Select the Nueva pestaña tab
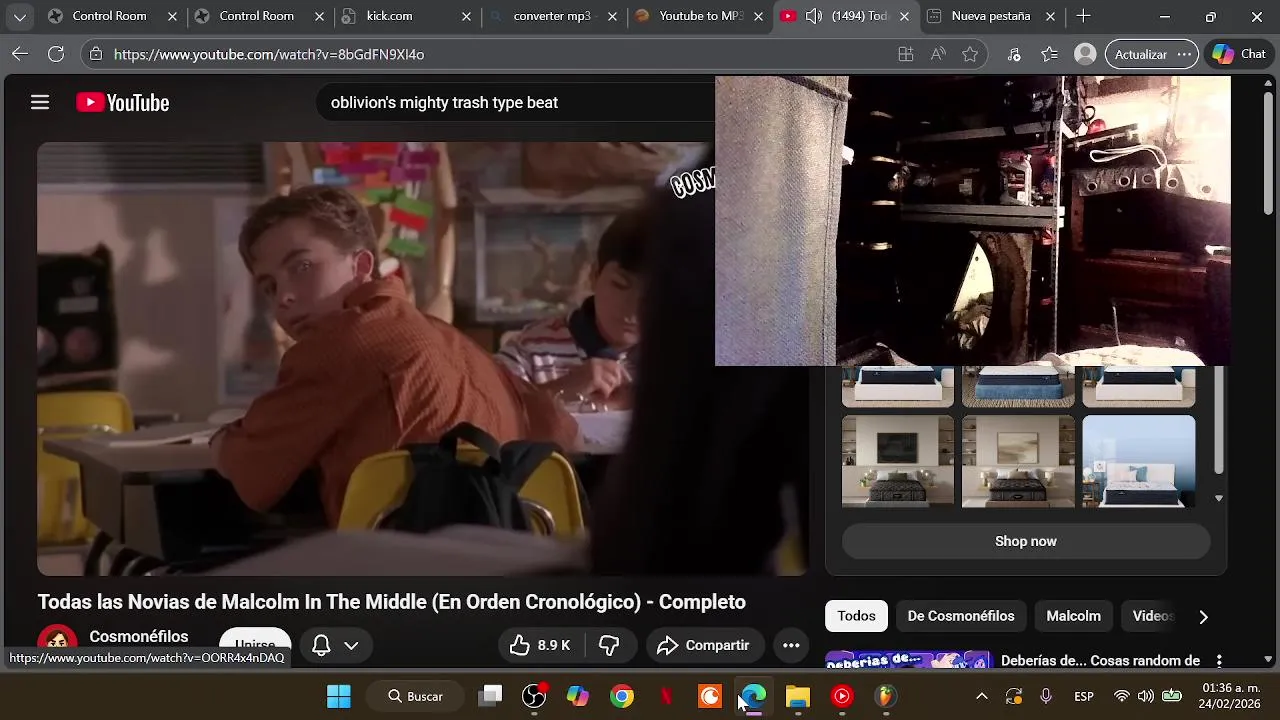Viewport: 1280px width, 720px height. tap(991, 16)
